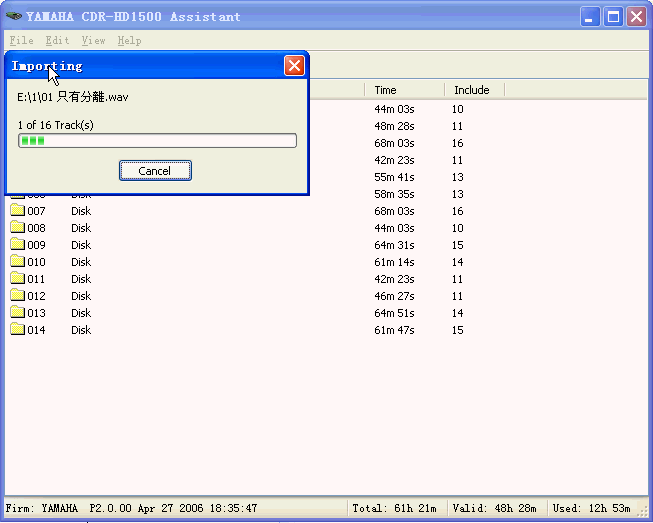Select the disk name 010
Viewport: 653px width, 523px height.
click(36, 262)
